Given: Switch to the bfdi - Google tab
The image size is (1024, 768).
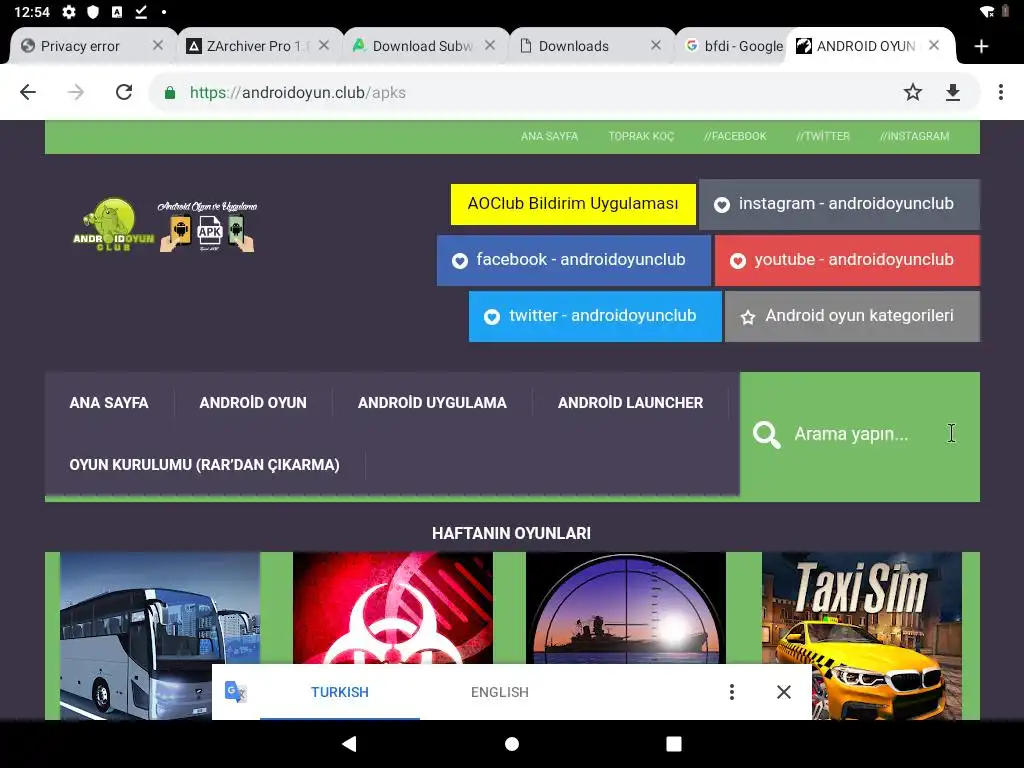Looking at the screenshot, I should click(x=734, y=46).
